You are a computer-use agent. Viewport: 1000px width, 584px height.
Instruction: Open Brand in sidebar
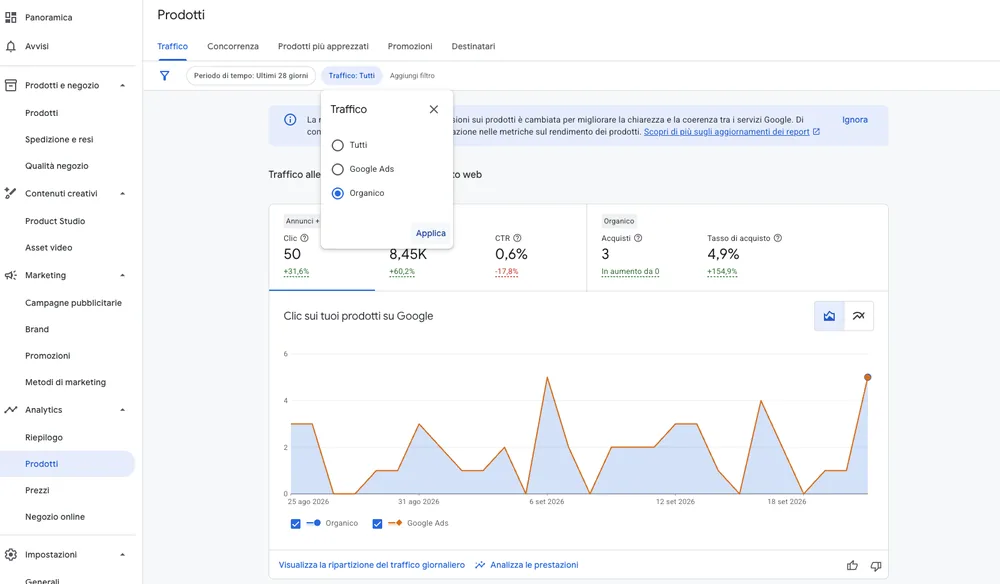pyautogui.click(x=37, y=329)
